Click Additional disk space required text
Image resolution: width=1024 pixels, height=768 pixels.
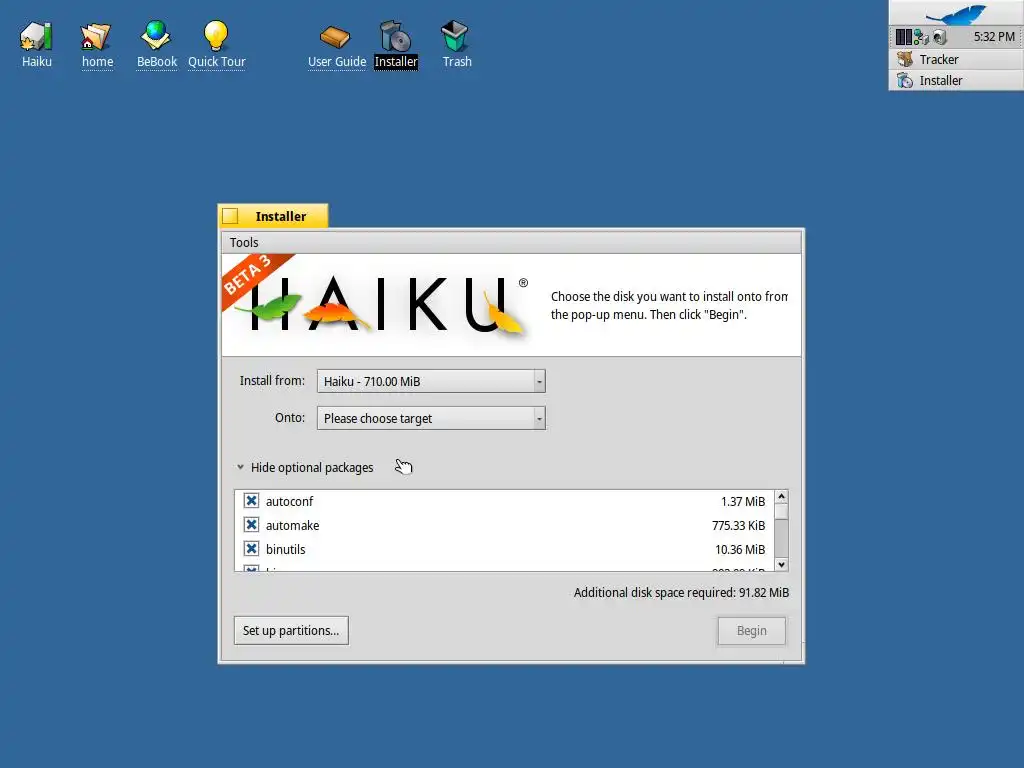tap(681, 593)
